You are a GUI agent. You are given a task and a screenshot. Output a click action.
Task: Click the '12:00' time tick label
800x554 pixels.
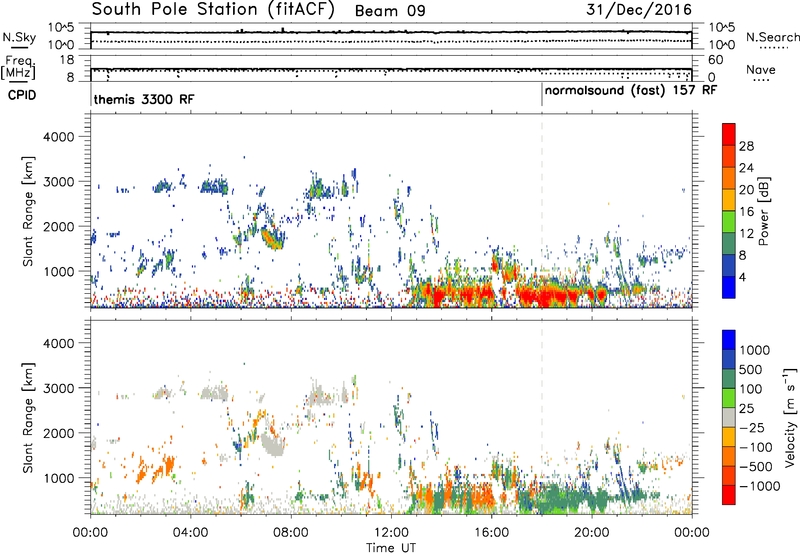391,533
